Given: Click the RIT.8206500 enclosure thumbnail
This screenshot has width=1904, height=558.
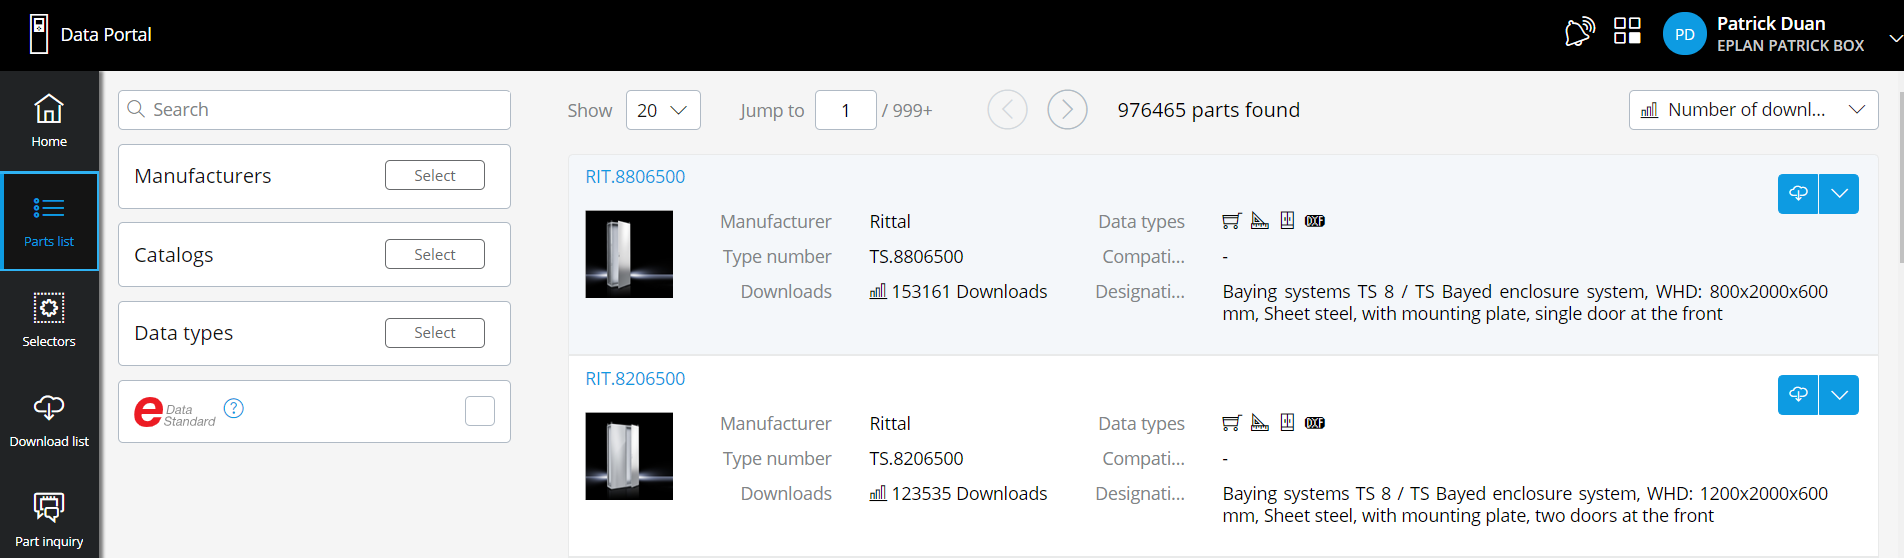Looking at the screenshot, I should (x=629, y=456).
